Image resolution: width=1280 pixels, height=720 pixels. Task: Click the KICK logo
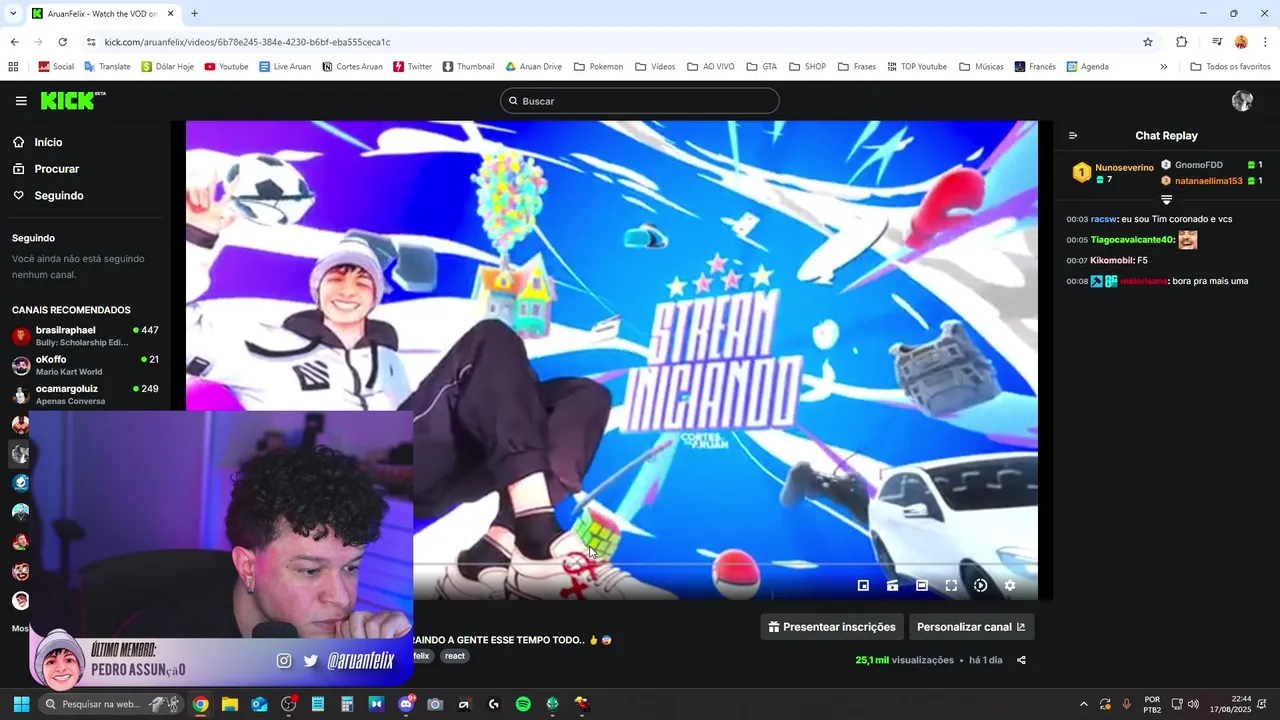(72, 100)
